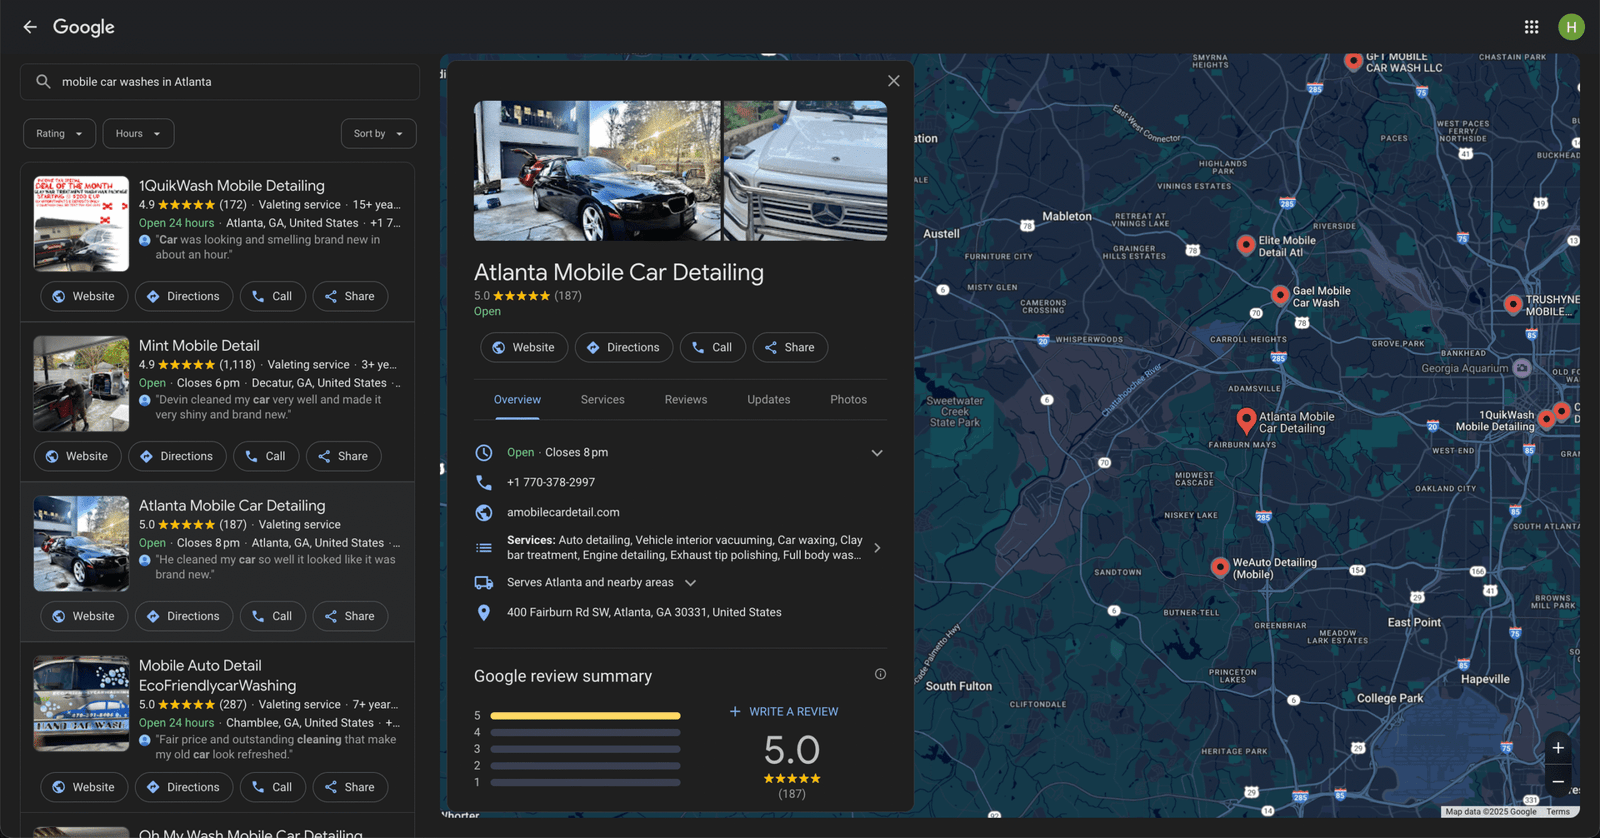Select the 1QuikWash Mobile Detailing map pin
The width and height of the screenshot is (1600, 838).
pyautogui.click(x=1546, y=420)
